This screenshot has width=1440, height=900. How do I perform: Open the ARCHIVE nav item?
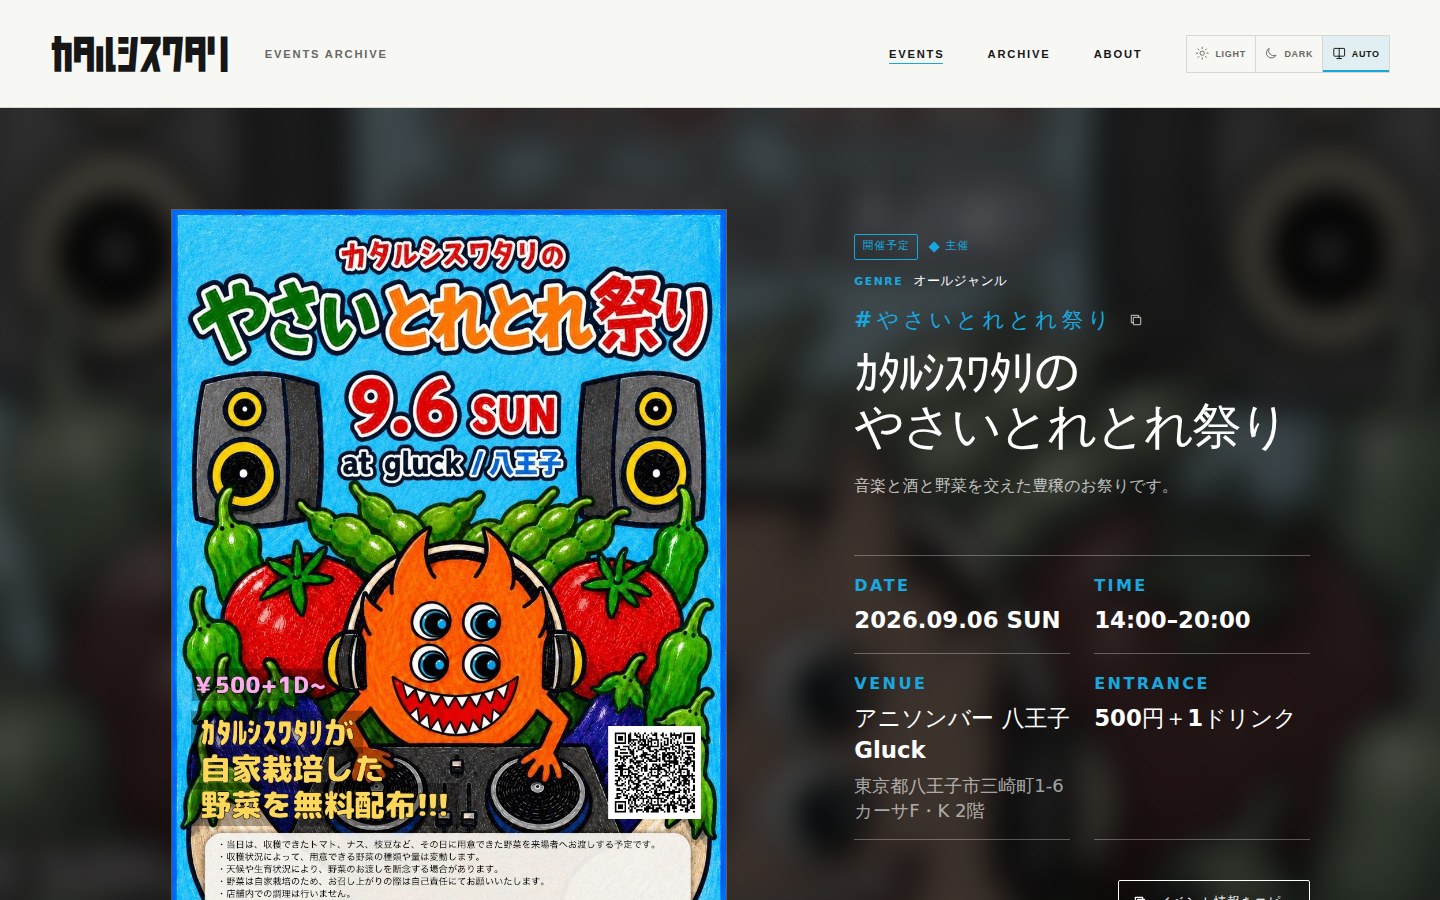point(1018,54)
